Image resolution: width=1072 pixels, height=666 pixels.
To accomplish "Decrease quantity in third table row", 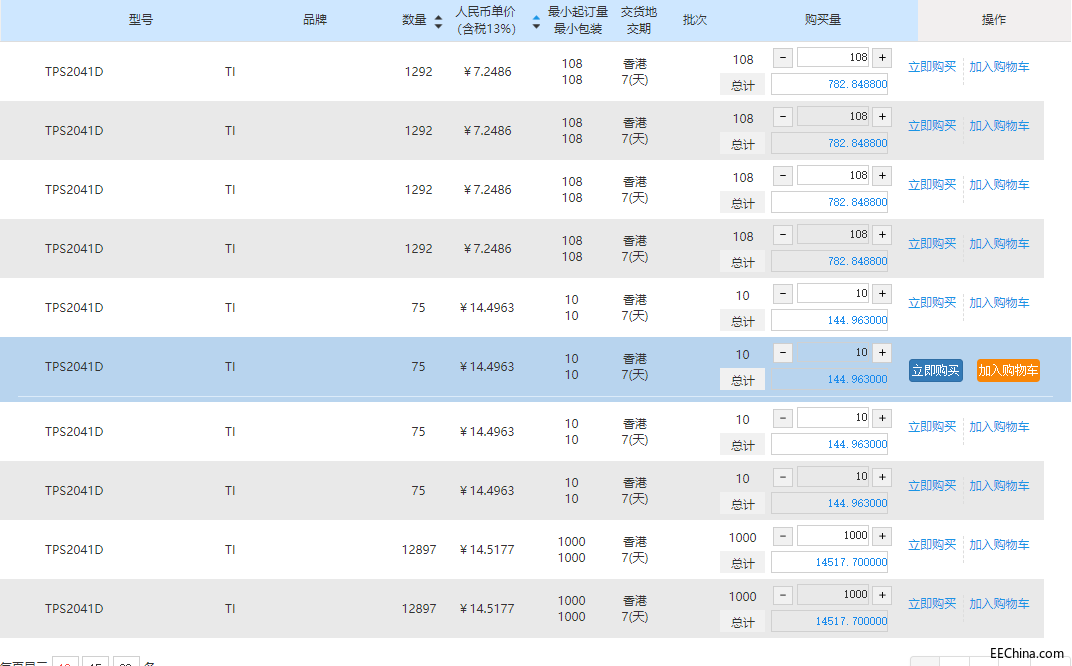I will (x=783, y=175).
